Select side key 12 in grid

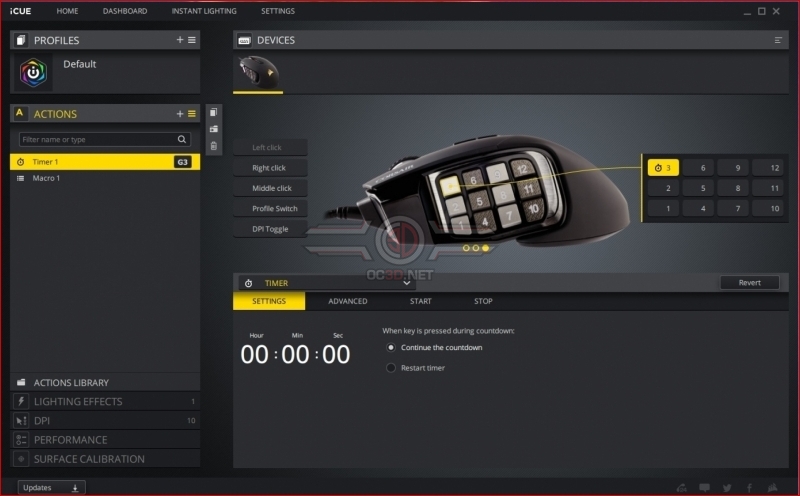[768, 168]
